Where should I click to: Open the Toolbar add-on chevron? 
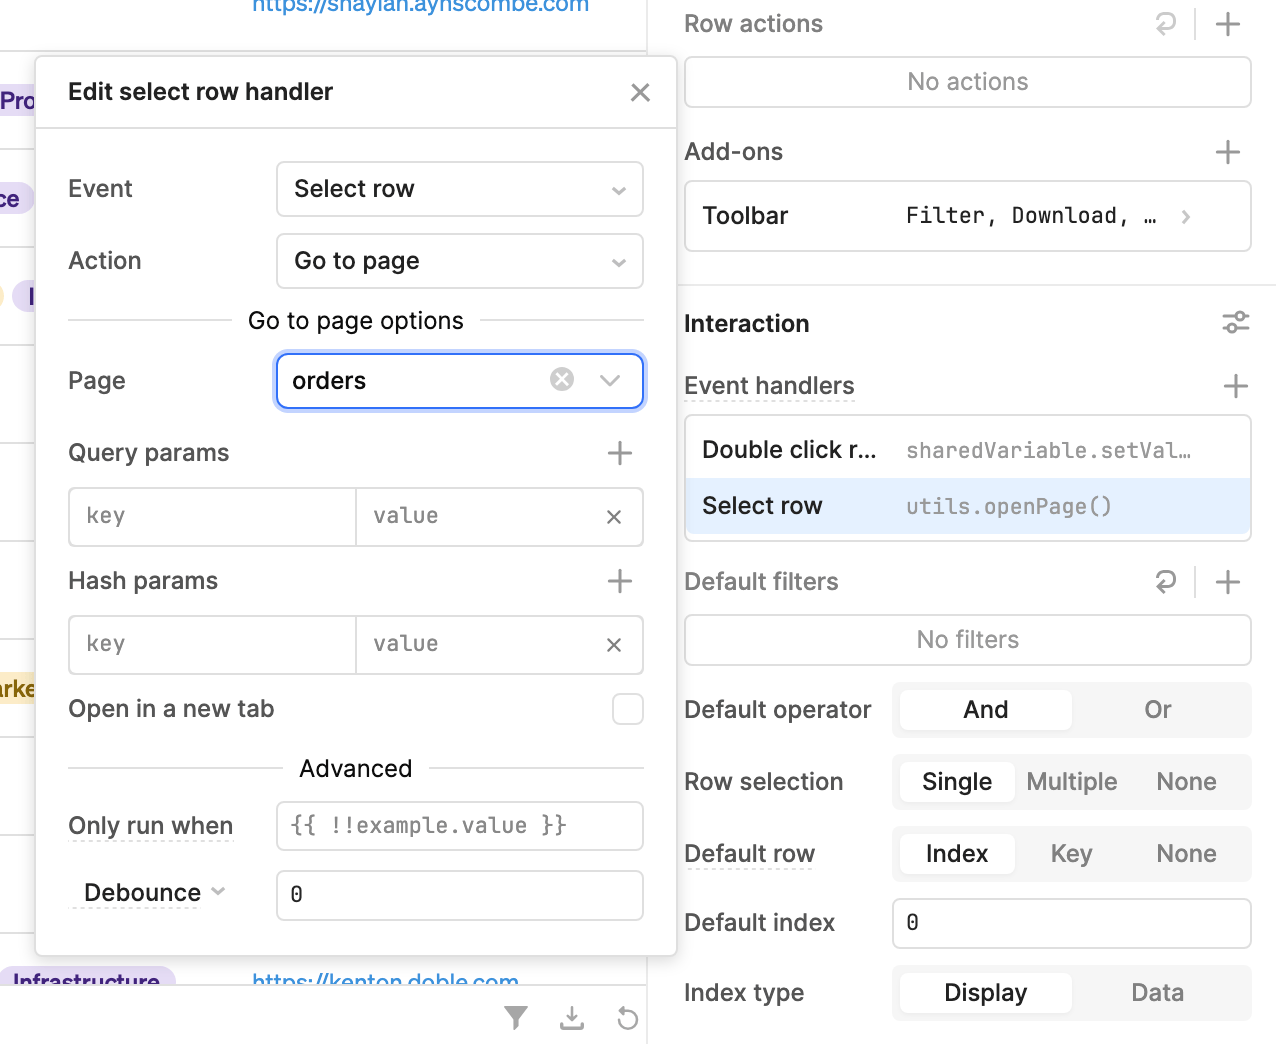click(1186, 216)
